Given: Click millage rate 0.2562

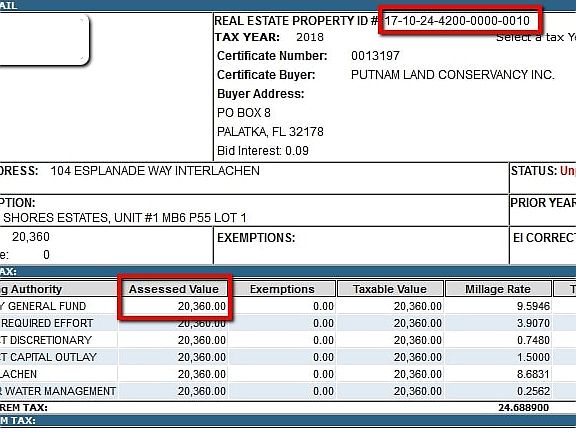Looking at the screenshot, I should [x=533, y=391].
